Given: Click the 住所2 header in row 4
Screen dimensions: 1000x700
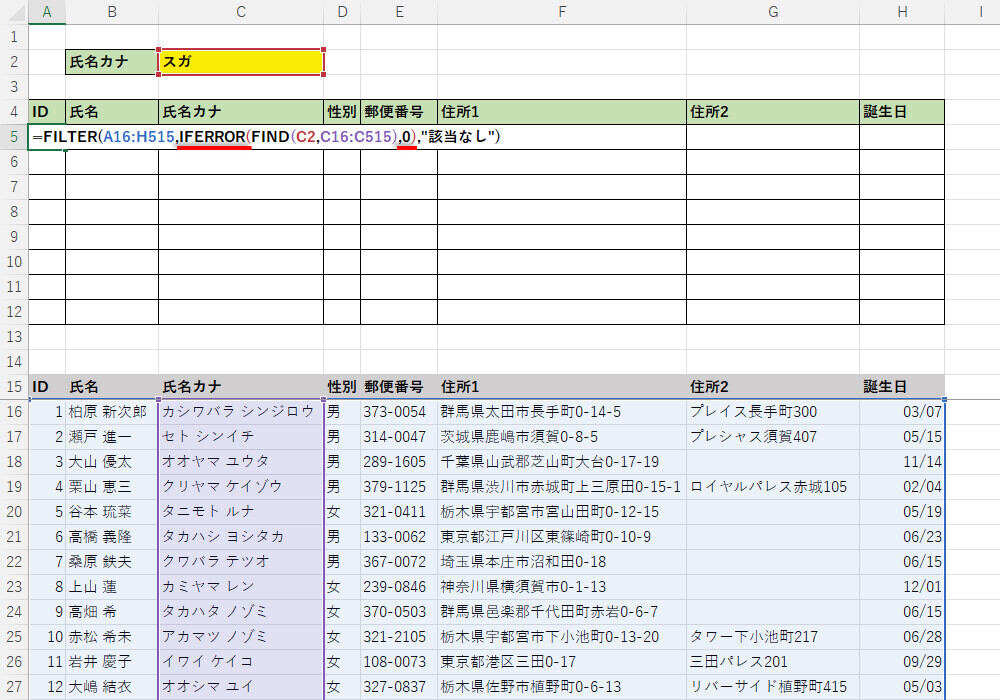Looking at the screenshot, I should point(773,112).
